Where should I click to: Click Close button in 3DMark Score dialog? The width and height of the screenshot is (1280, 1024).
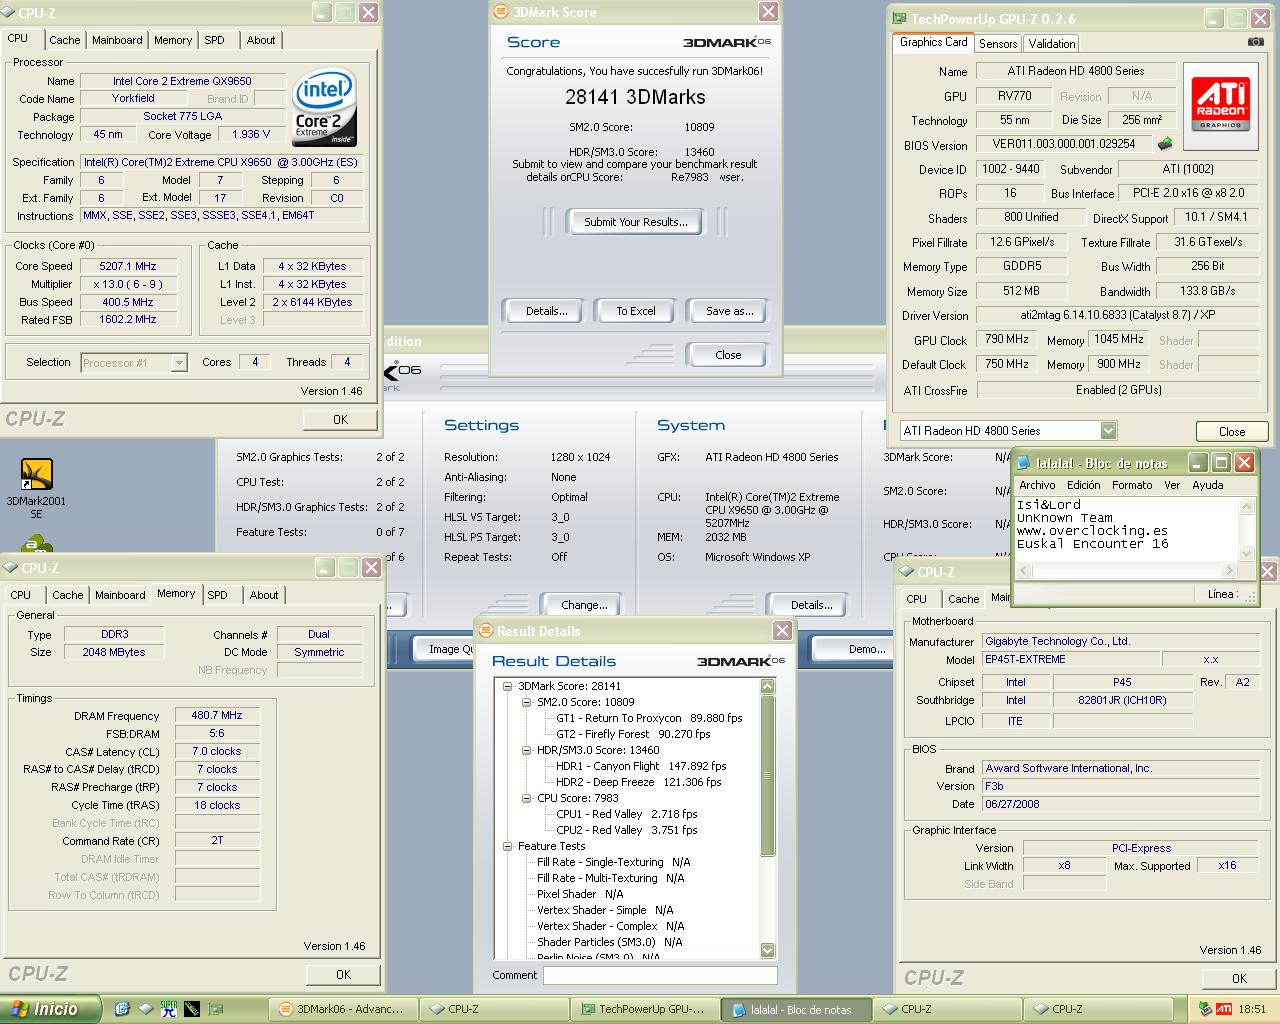[x=728, y=355]
